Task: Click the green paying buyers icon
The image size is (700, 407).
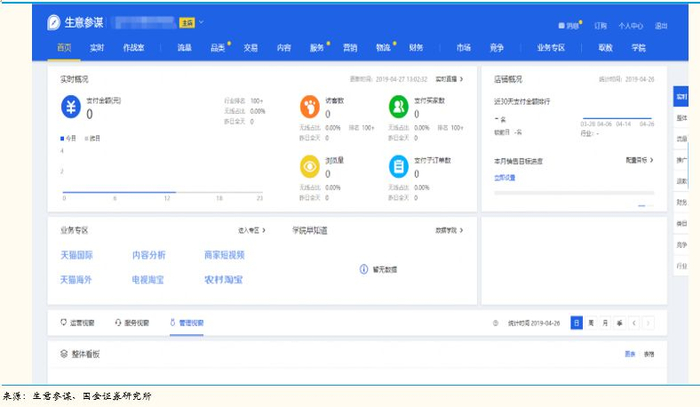Action: [x=399, y=107]
